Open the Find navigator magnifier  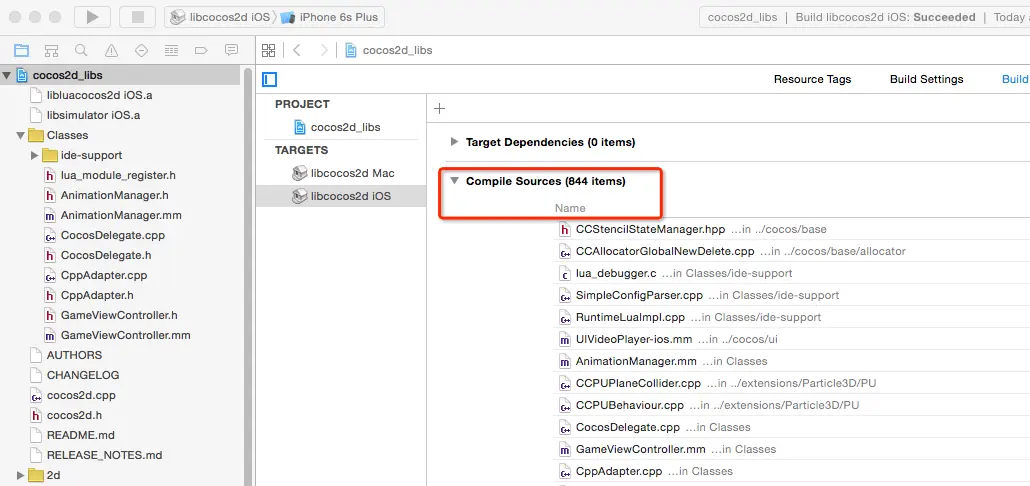click(81, 50)
